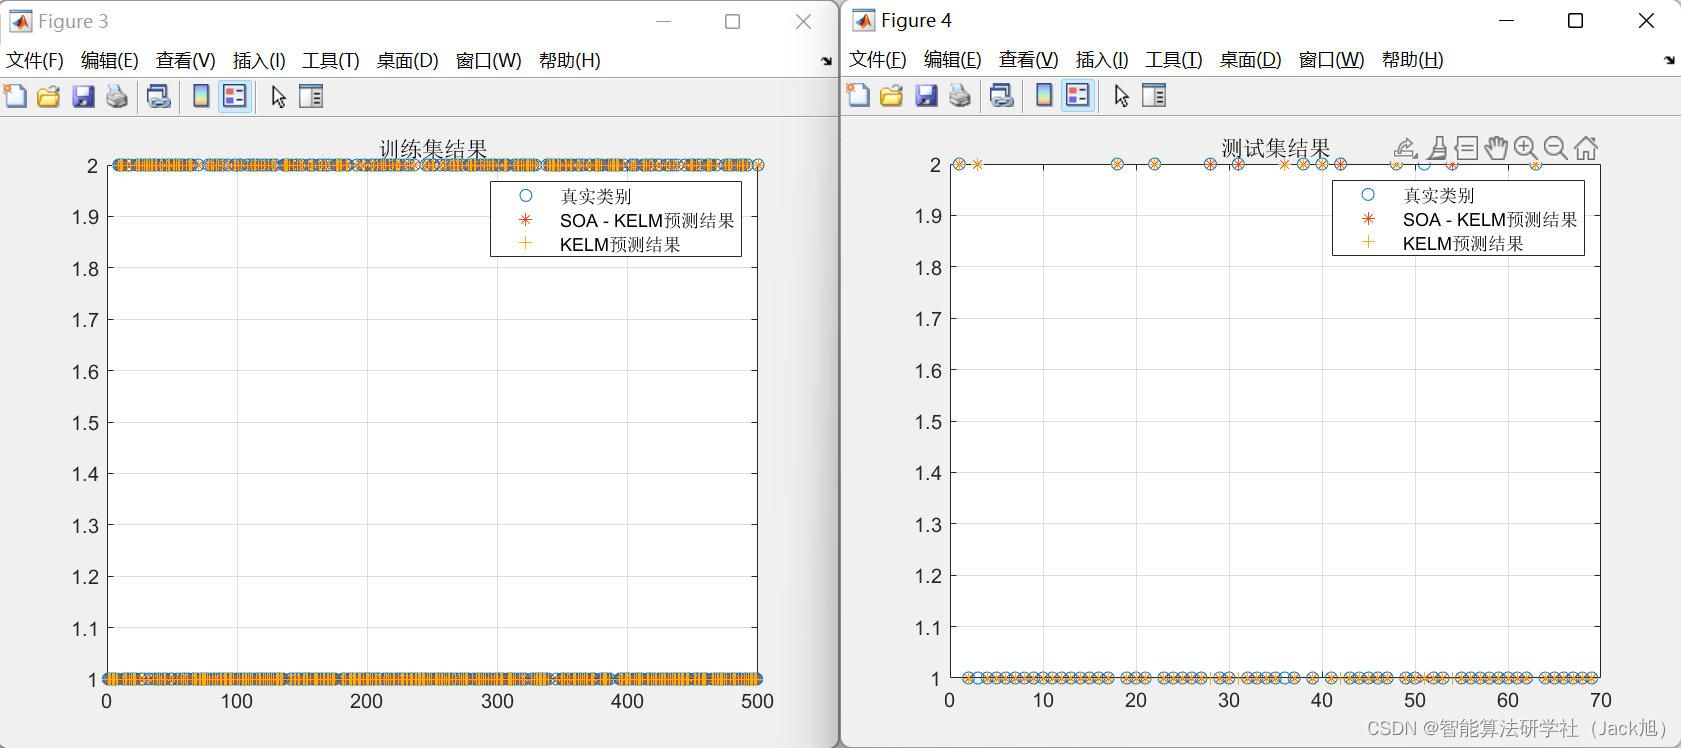Select KELM预测结果 legend entry in Figure 4
The height and width of the screenshot is (748, 1681).
1463,243
